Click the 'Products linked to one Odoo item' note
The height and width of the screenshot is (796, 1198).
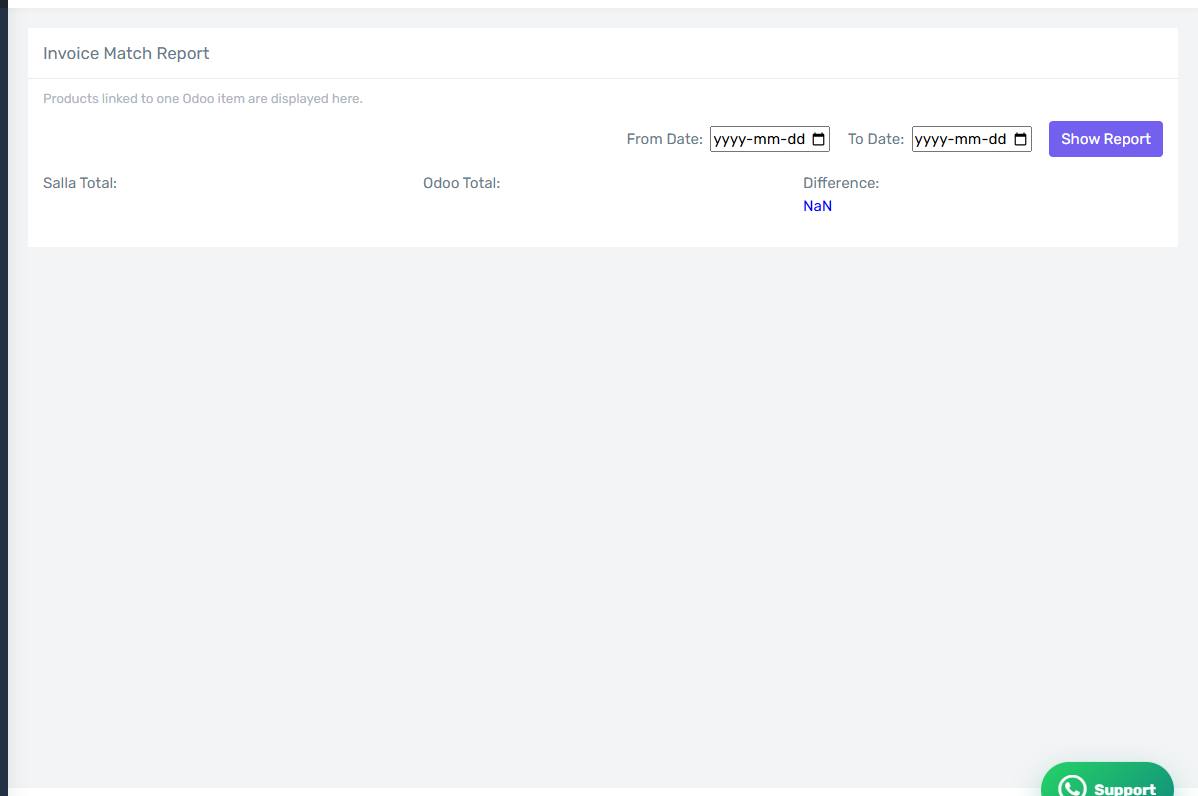202,99
